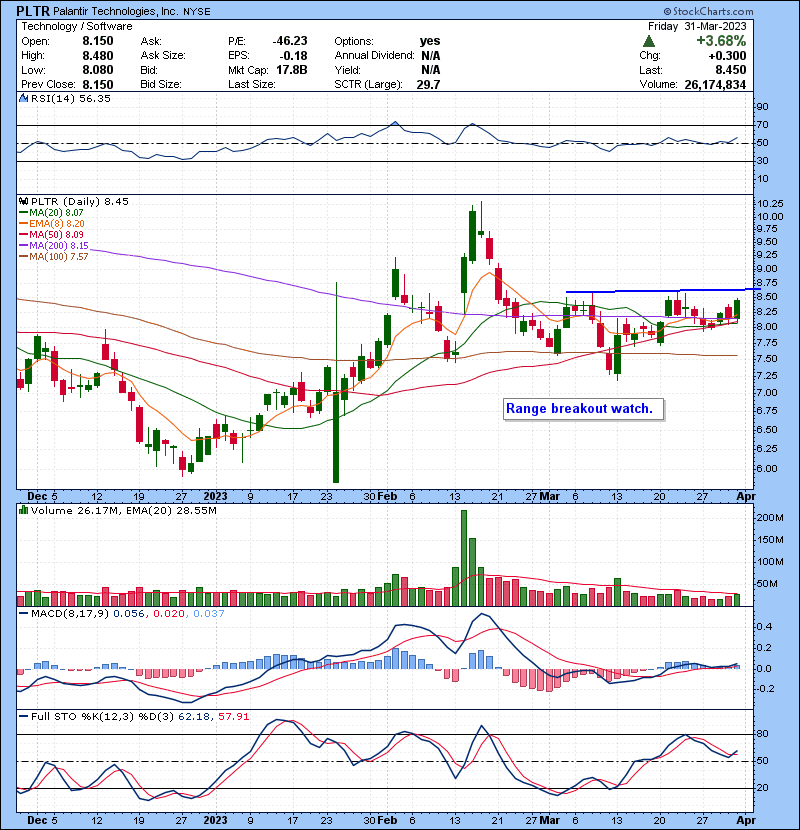Click the Friday 31-Mar-2023 date label

[697, 26]
